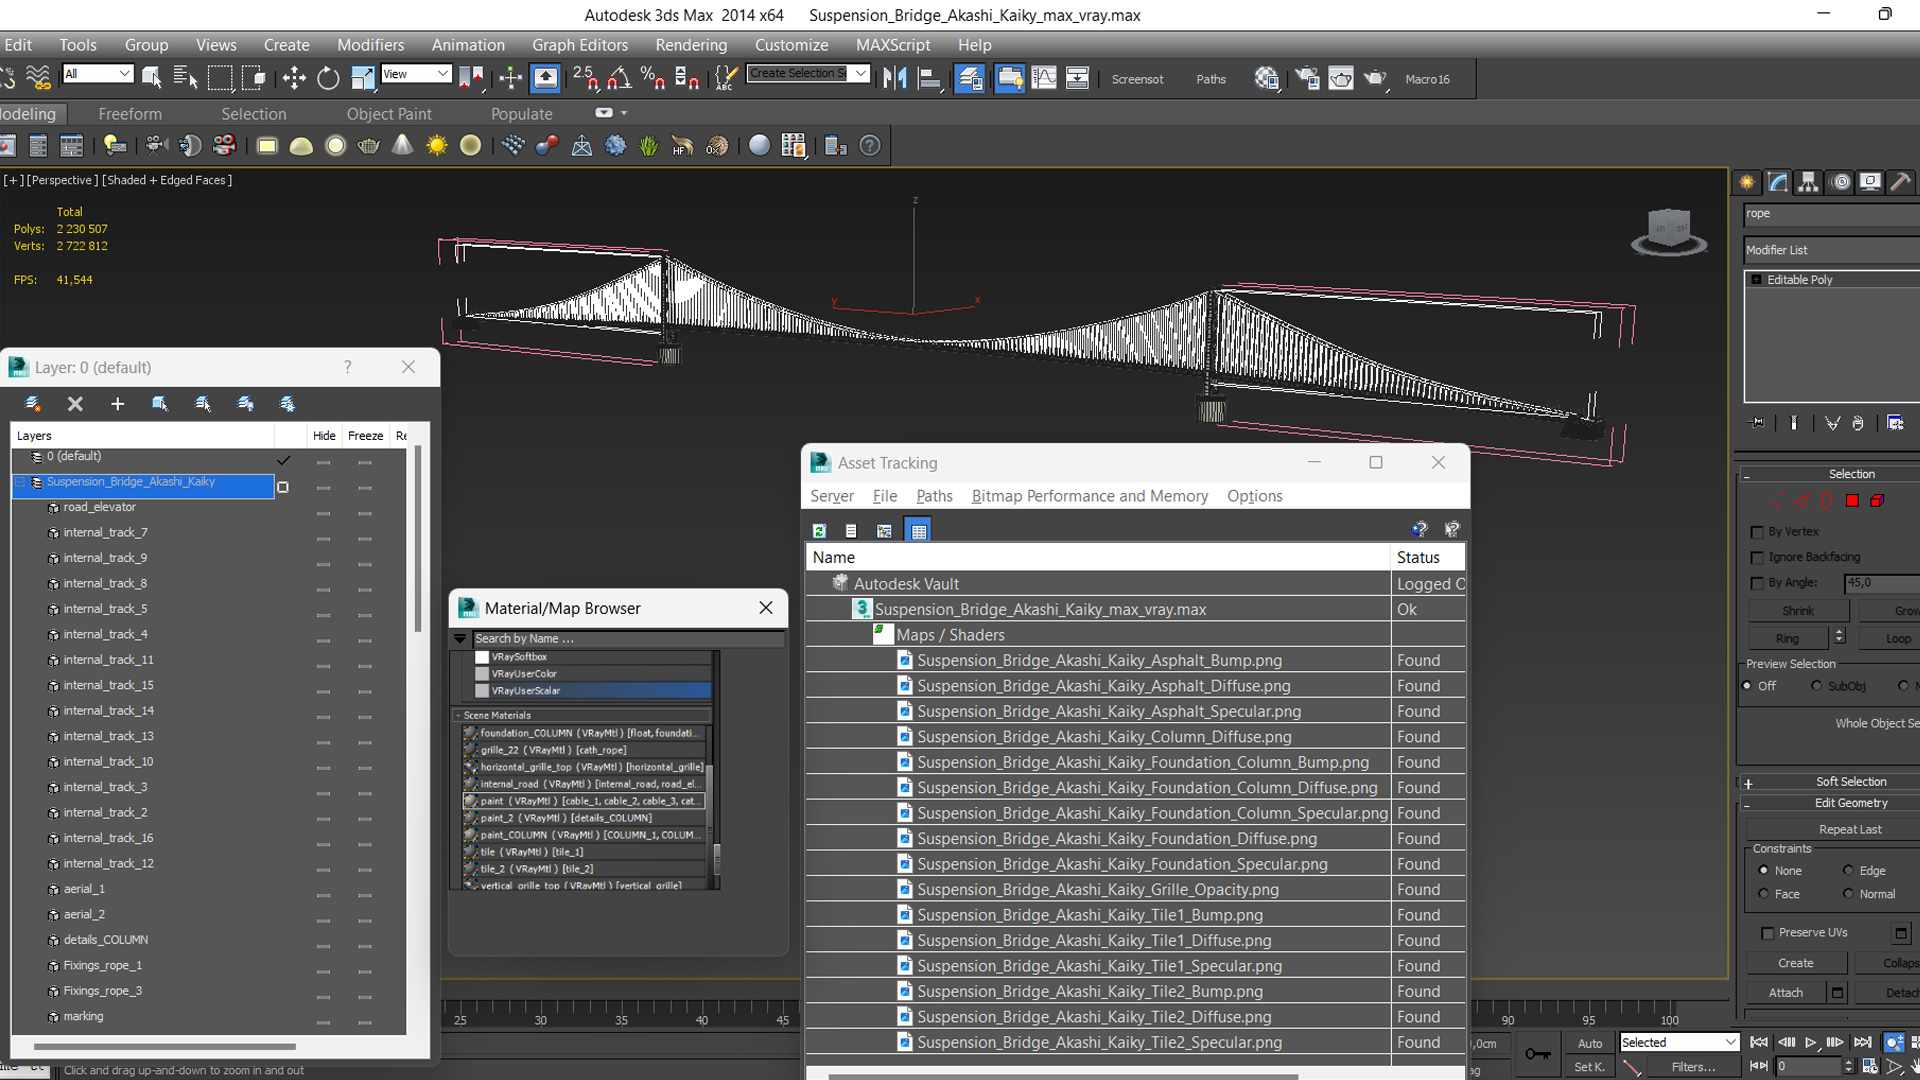1920x1080 pixels.
Task: Select Element sub-object level cube icon
Action: pyautogui.click(x=1877, y=501)
